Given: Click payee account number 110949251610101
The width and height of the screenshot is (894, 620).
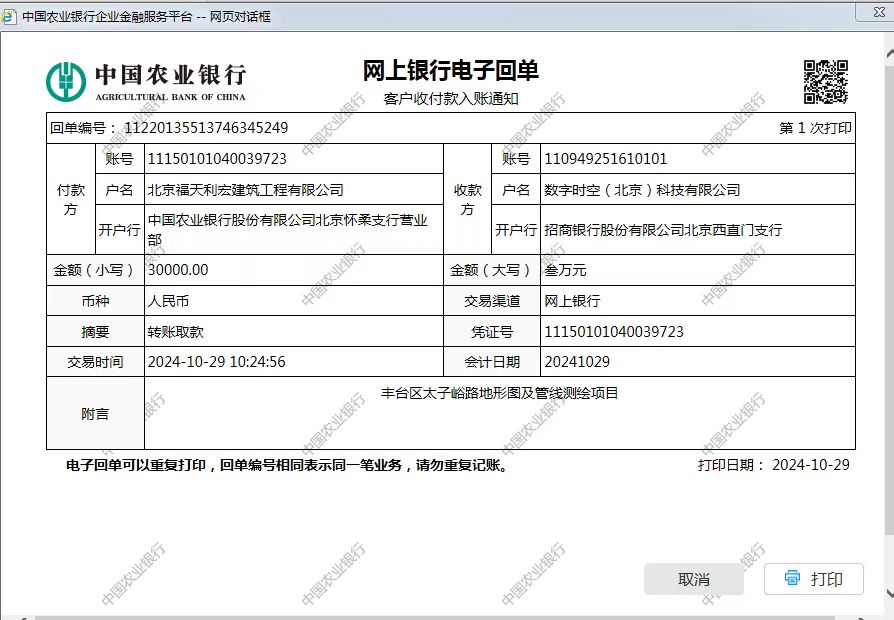Looking at the screenshot, I should [x=605, y=159].
